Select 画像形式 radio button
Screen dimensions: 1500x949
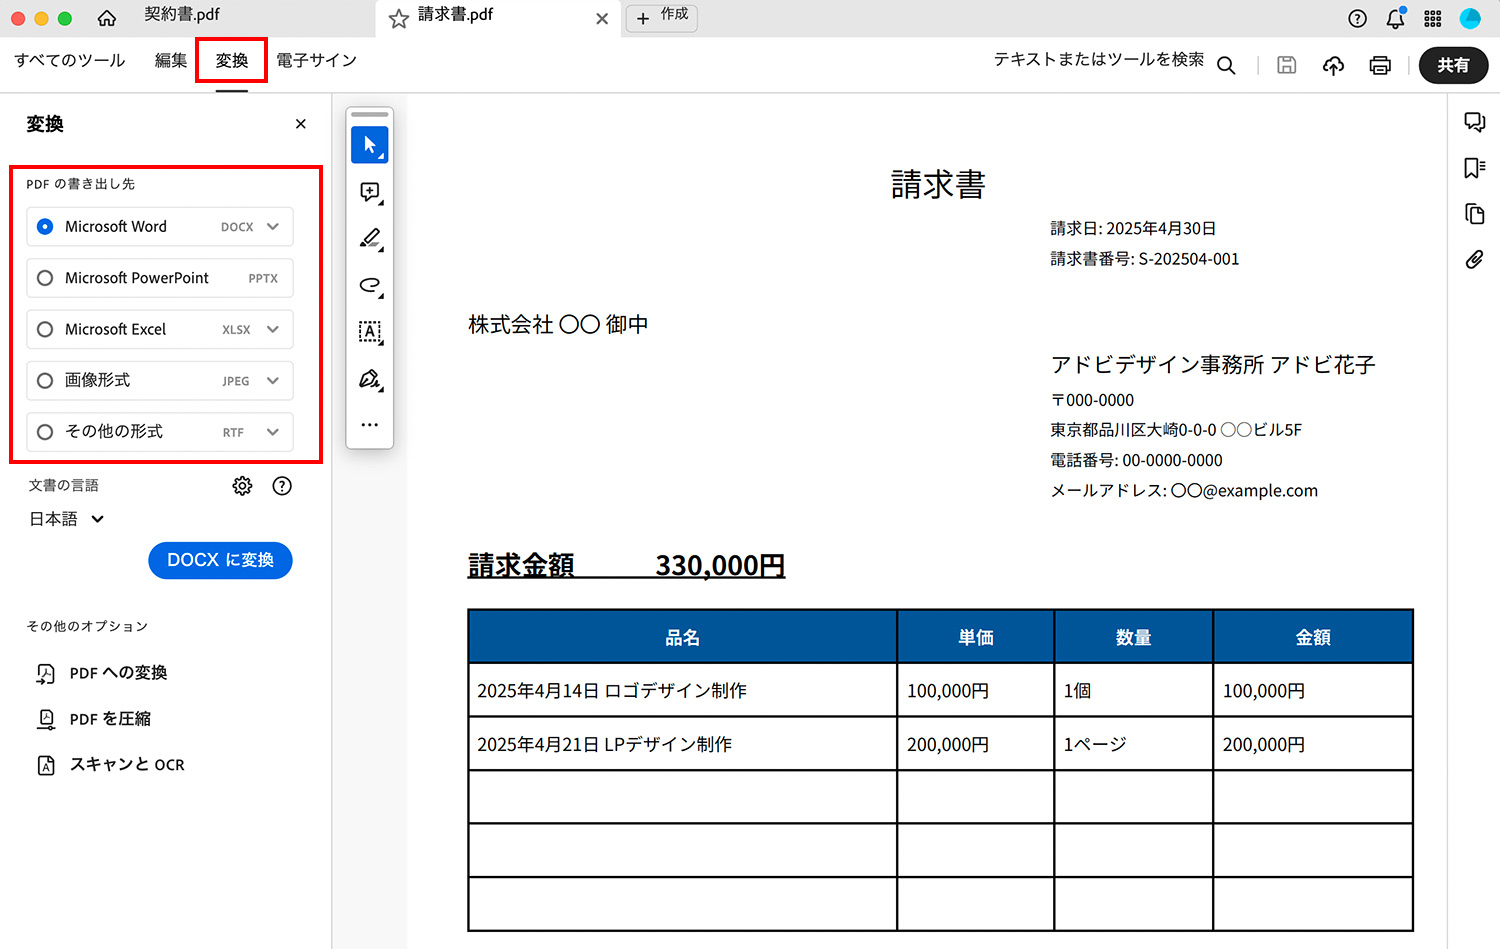coord(45,381)
